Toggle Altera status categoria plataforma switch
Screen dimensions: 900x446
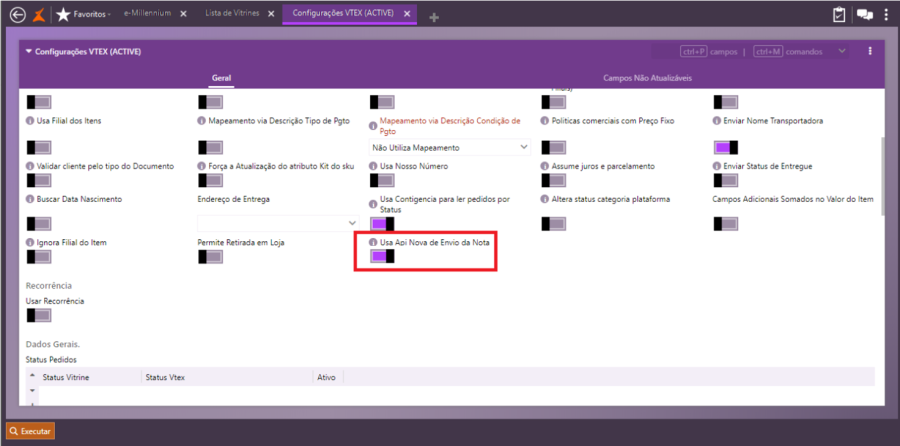554,224
